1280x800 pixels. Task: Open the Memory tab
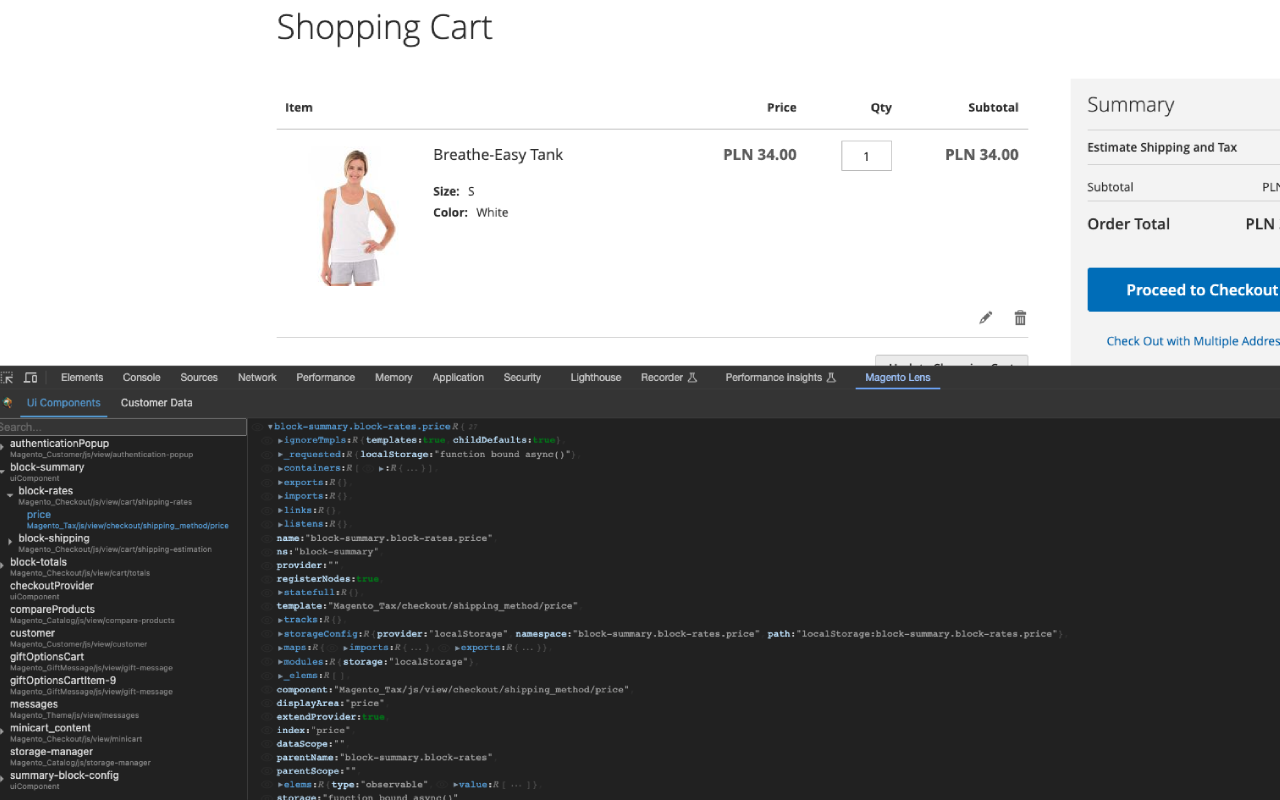tap(394, 378)
